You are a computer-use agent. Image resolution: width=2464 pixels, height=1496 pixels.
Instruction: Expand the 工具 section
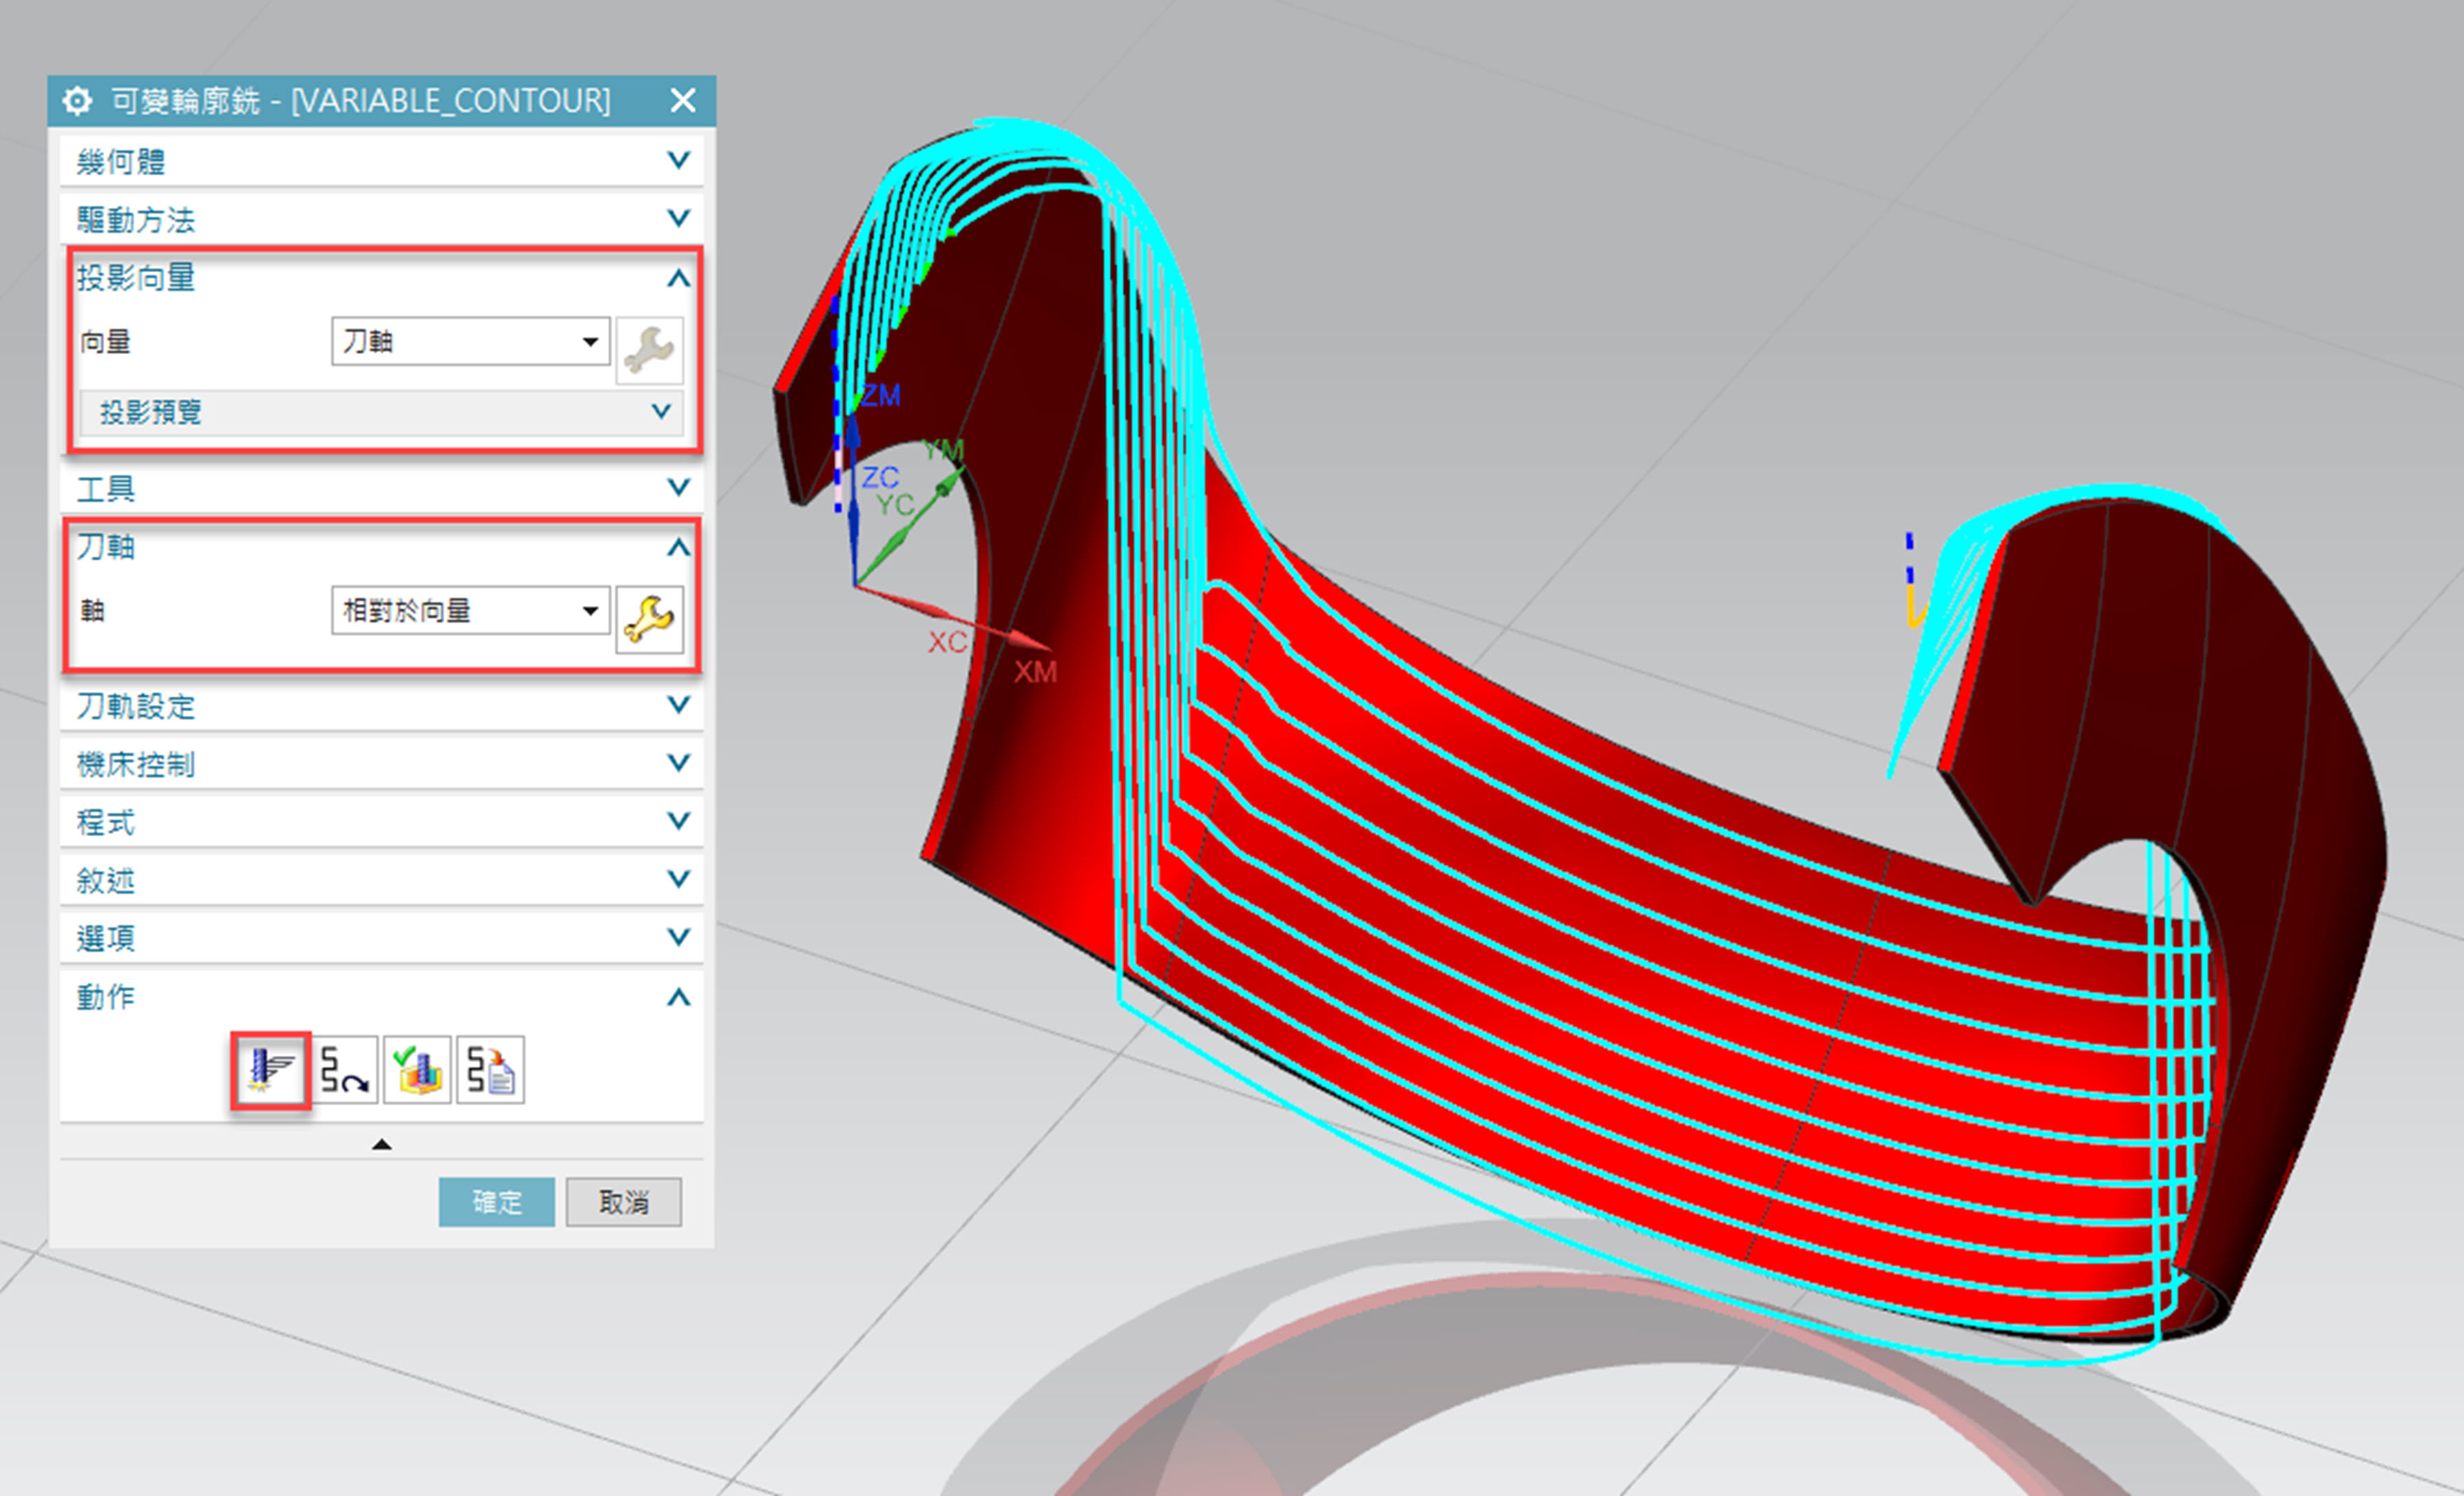click(381, 488)
